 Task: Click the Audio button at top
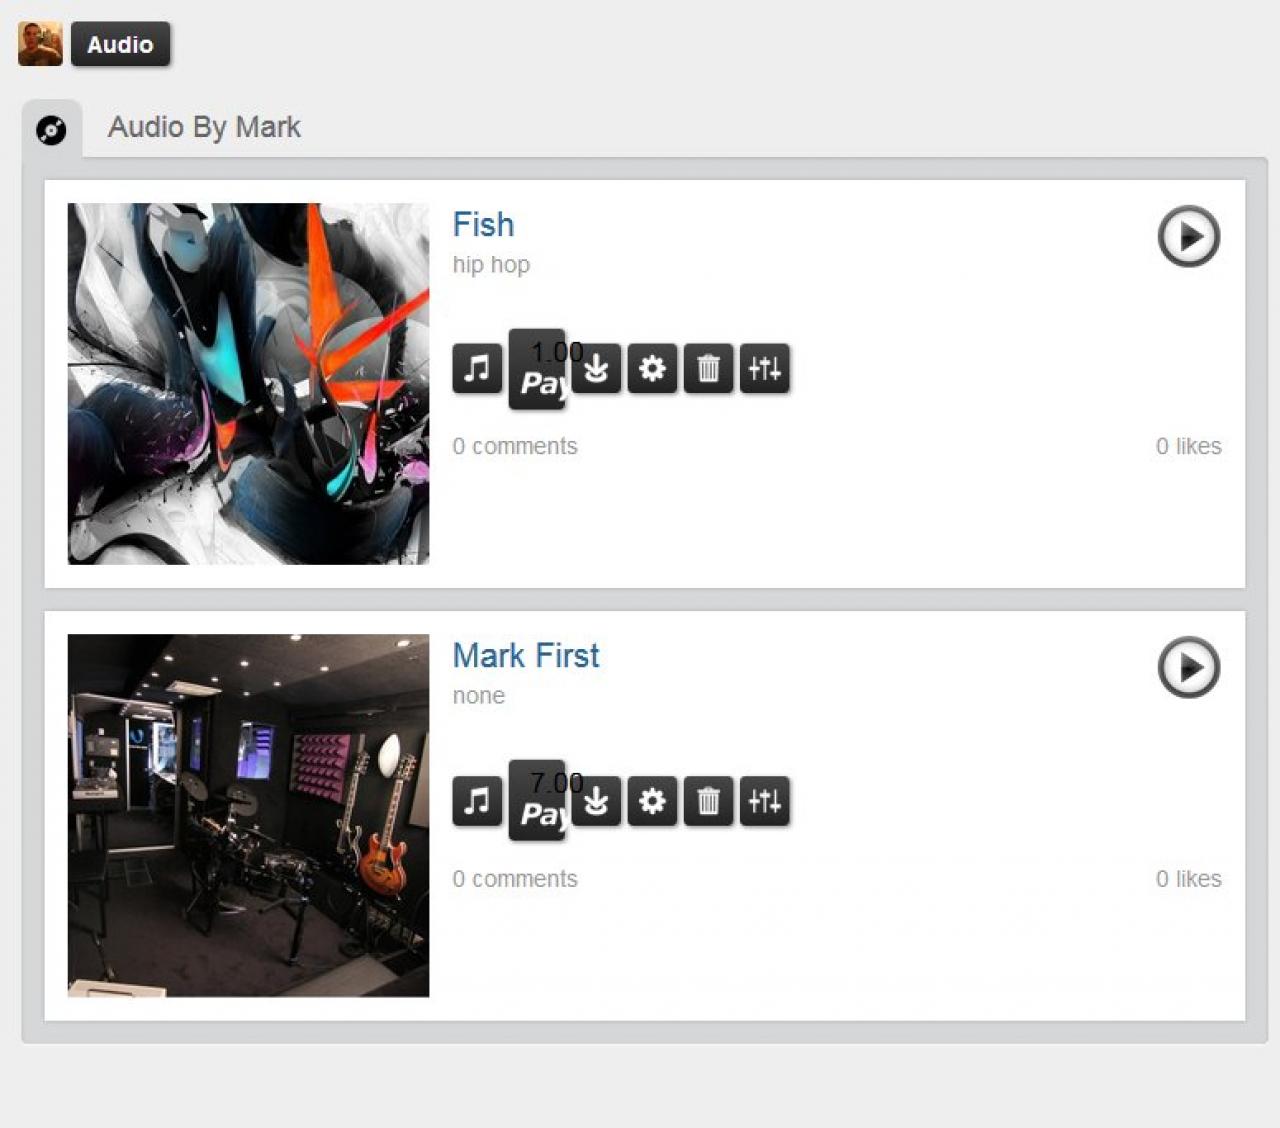coord(120,44)
